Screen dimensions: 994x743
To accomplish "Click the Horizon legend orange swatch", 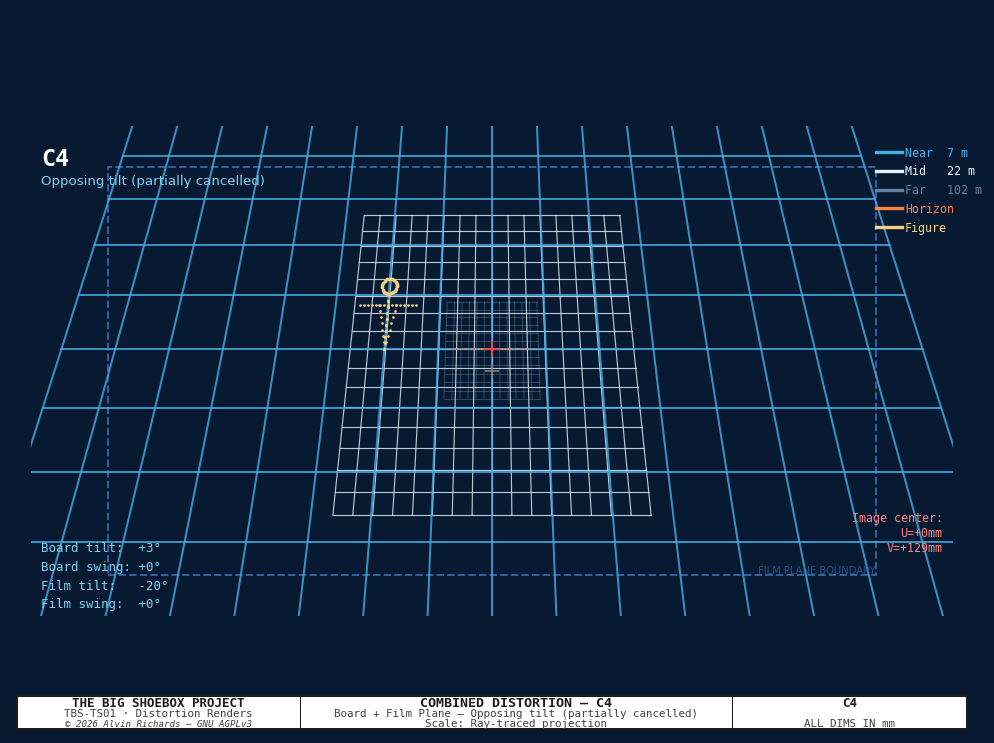I will tap(889, 209).
